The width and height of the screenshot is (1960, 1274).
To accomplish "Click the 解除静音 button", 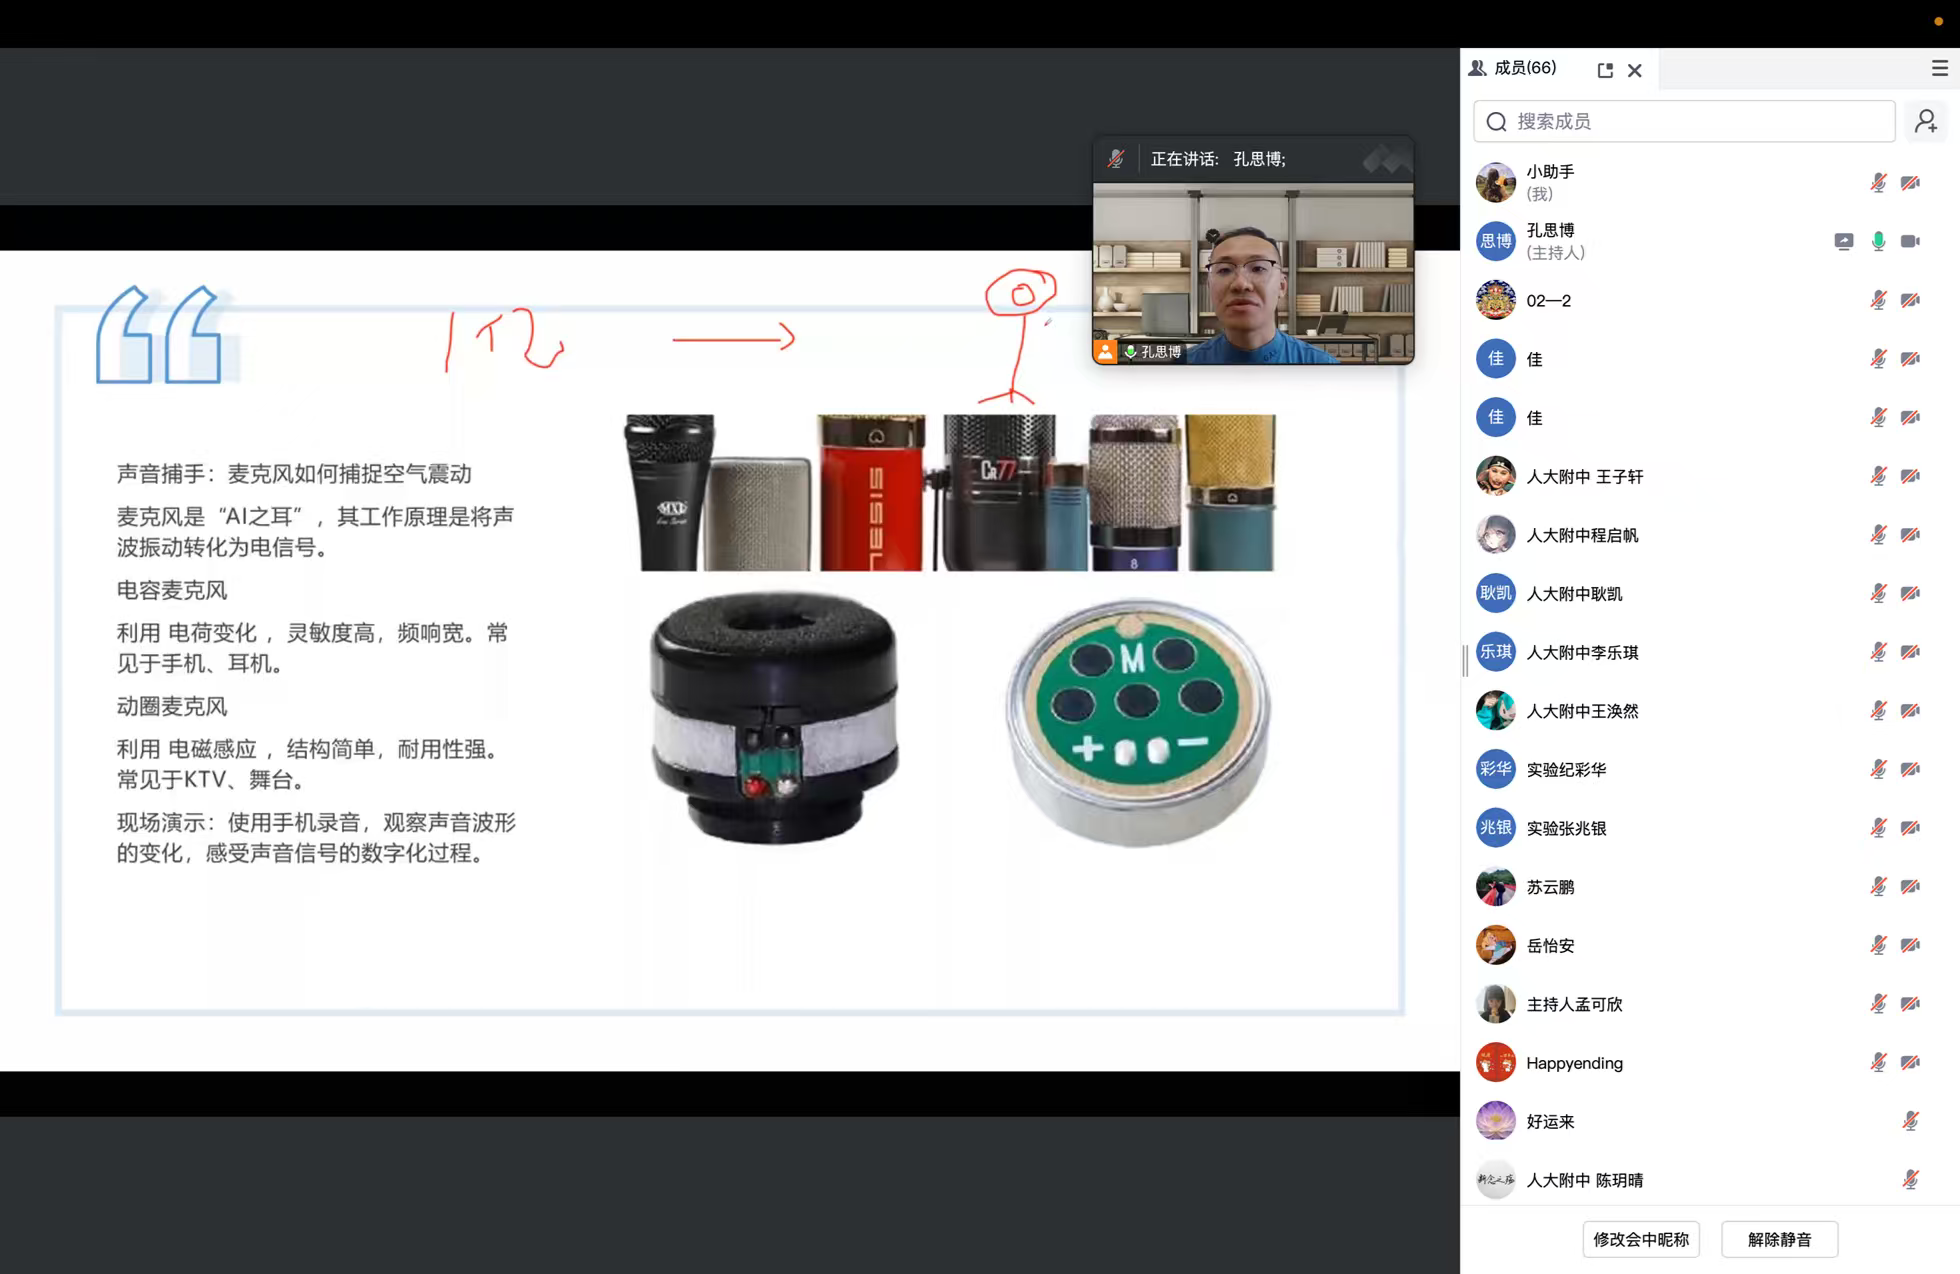I will [x=1779, y=1239].
